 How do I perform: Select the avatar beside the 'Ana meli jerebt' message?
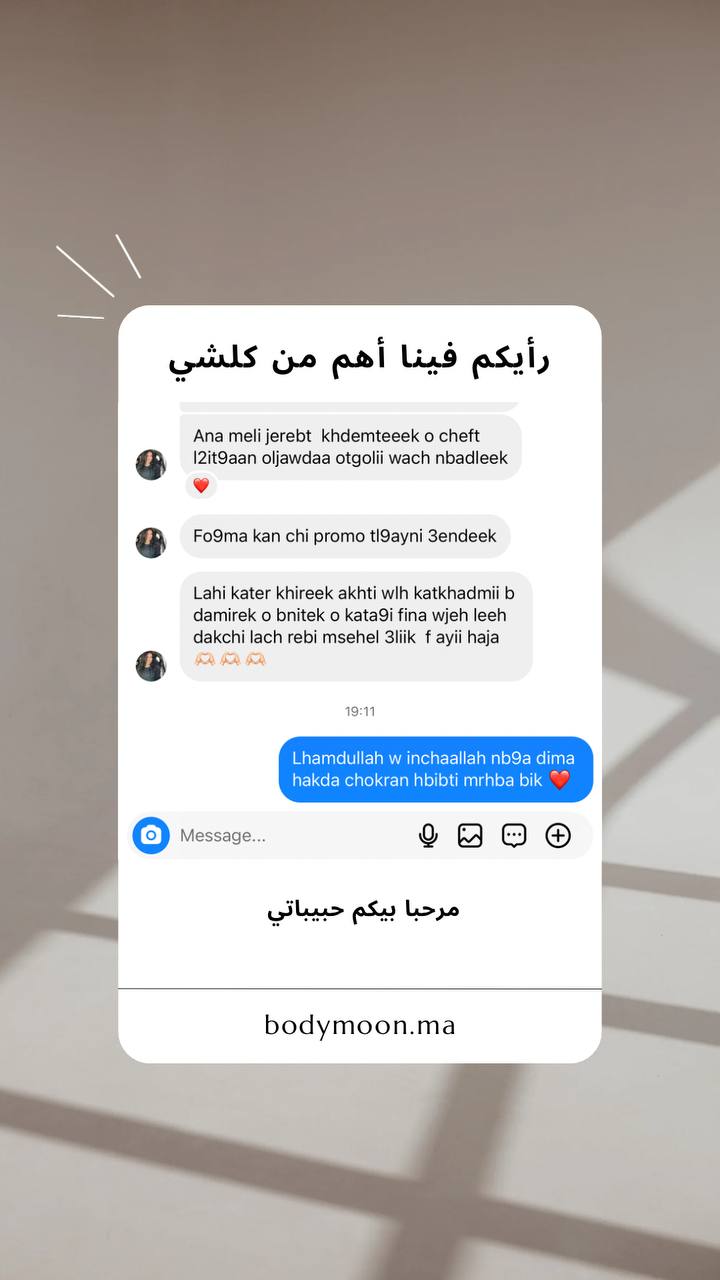click(x=151, y=465)
